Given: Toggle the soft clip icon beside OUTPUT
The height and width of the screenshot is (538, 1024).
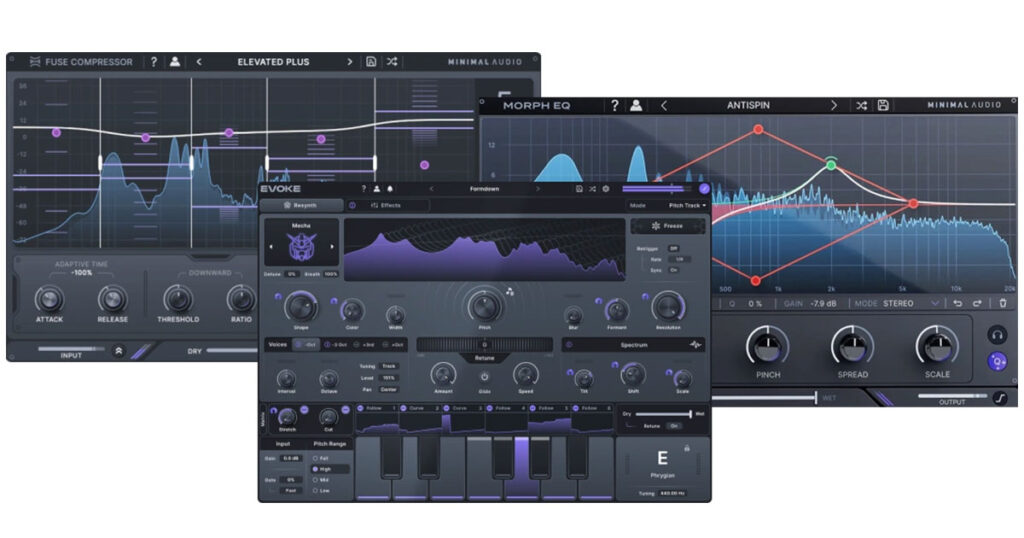Looking at the screenshot, I should point(1000,397).
